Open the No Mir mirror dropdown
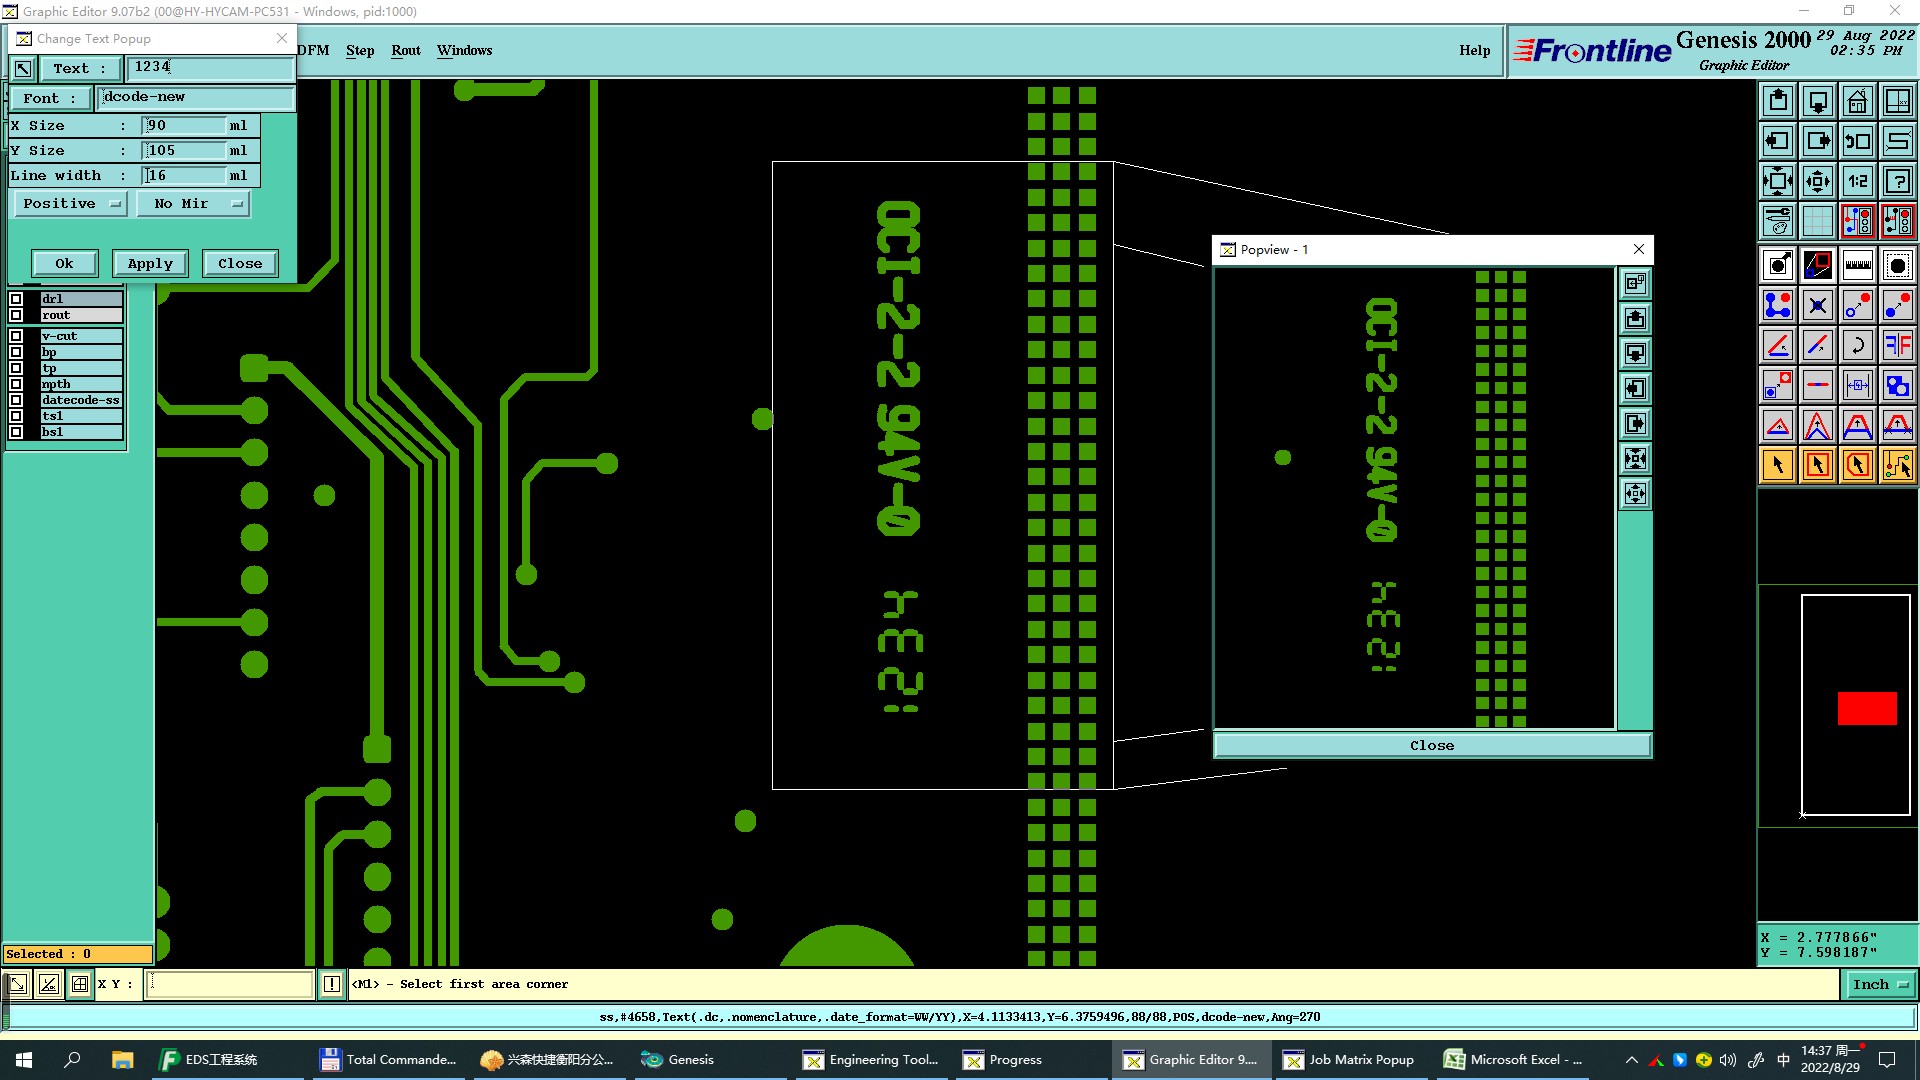 click(x=192, y=204)
